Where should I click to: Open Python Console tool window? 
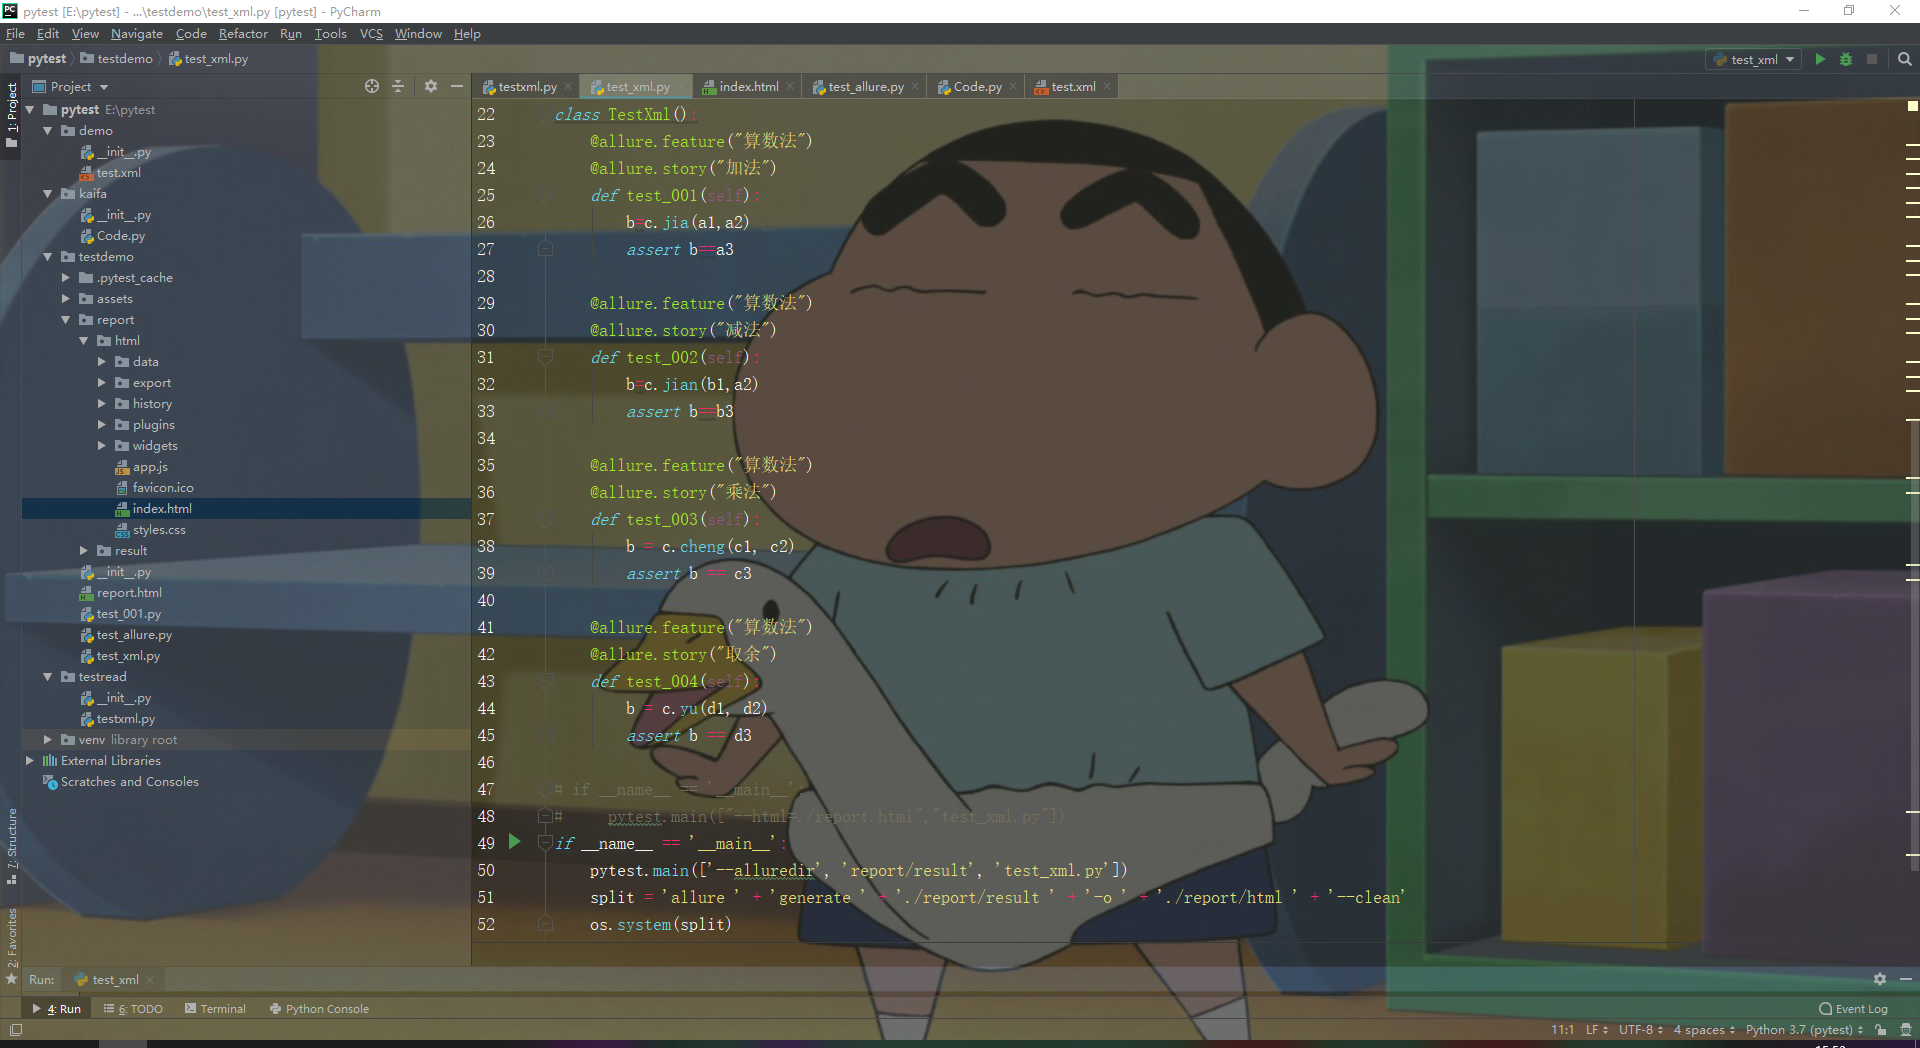tap(319, 1009)
